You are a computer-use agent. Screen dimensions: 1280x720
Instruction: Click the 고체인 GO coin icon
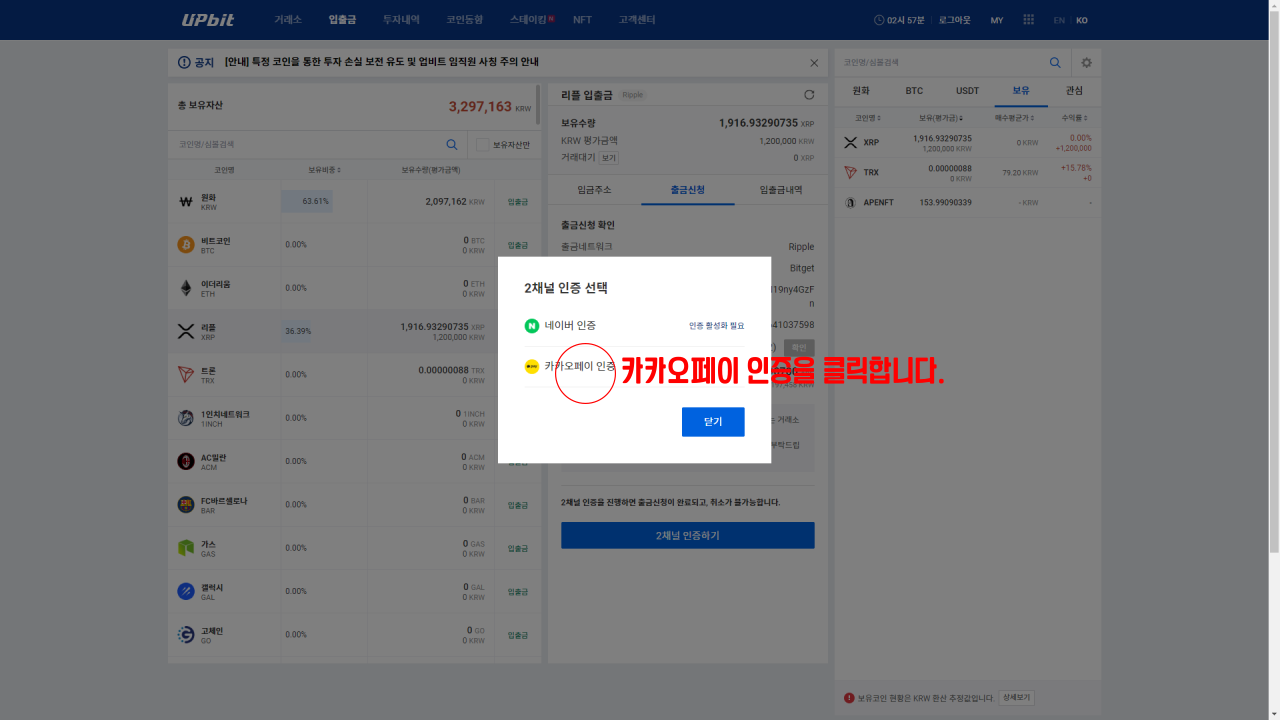[x=185, y=634]
